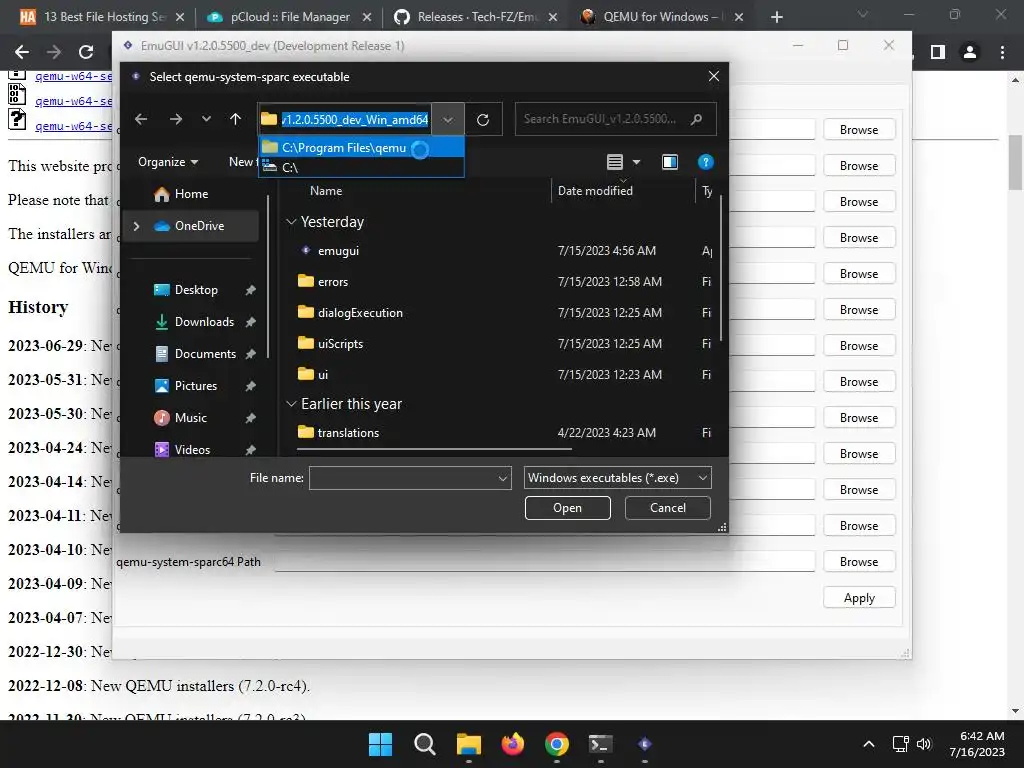Image resolution: width=1024 pixels, height=768 pixels.
Task: Click the Open button
Action: point(568,508)
